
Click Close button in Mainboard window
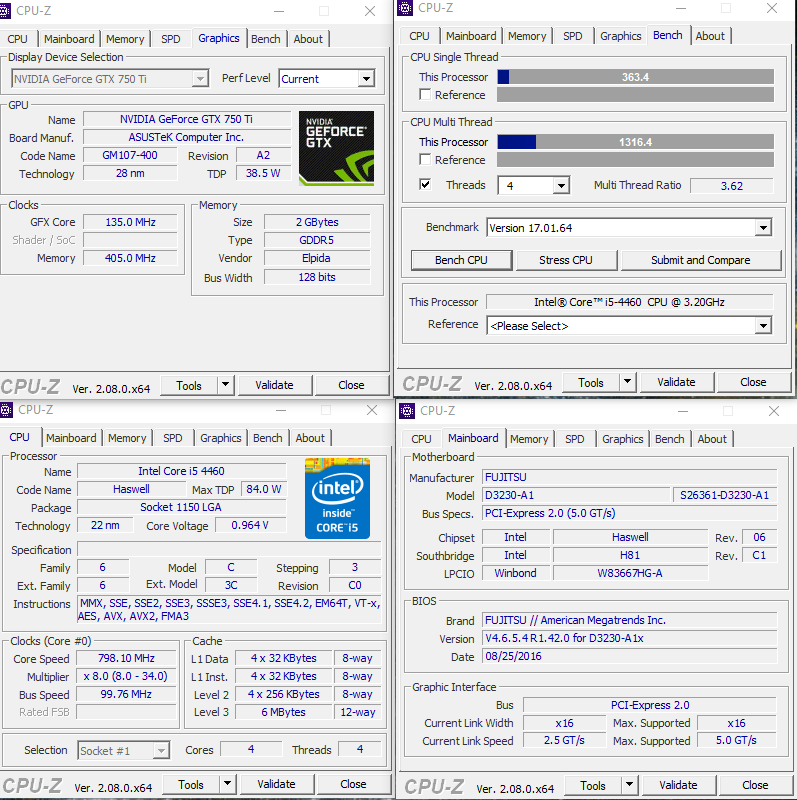755,785
